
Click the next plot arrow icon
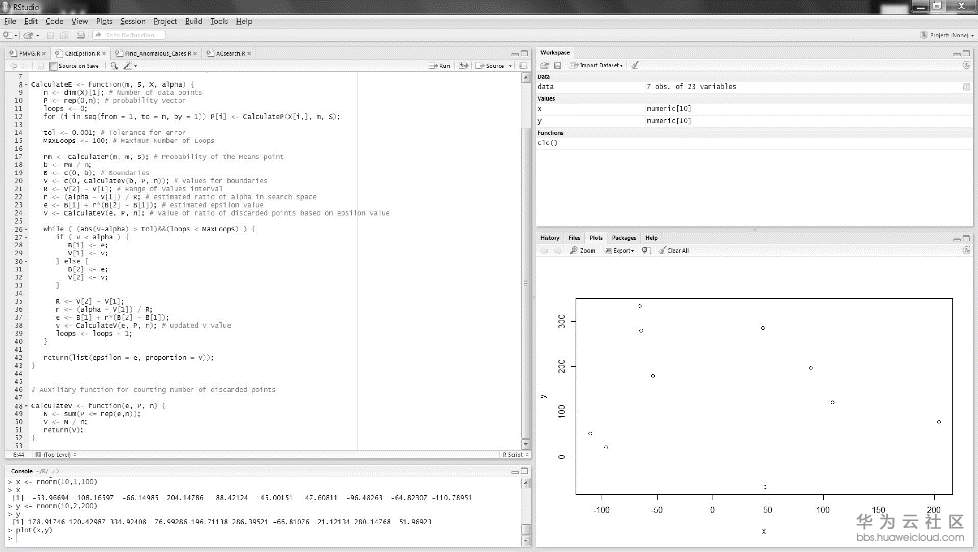pyautogui.click(x=558, y=251)
